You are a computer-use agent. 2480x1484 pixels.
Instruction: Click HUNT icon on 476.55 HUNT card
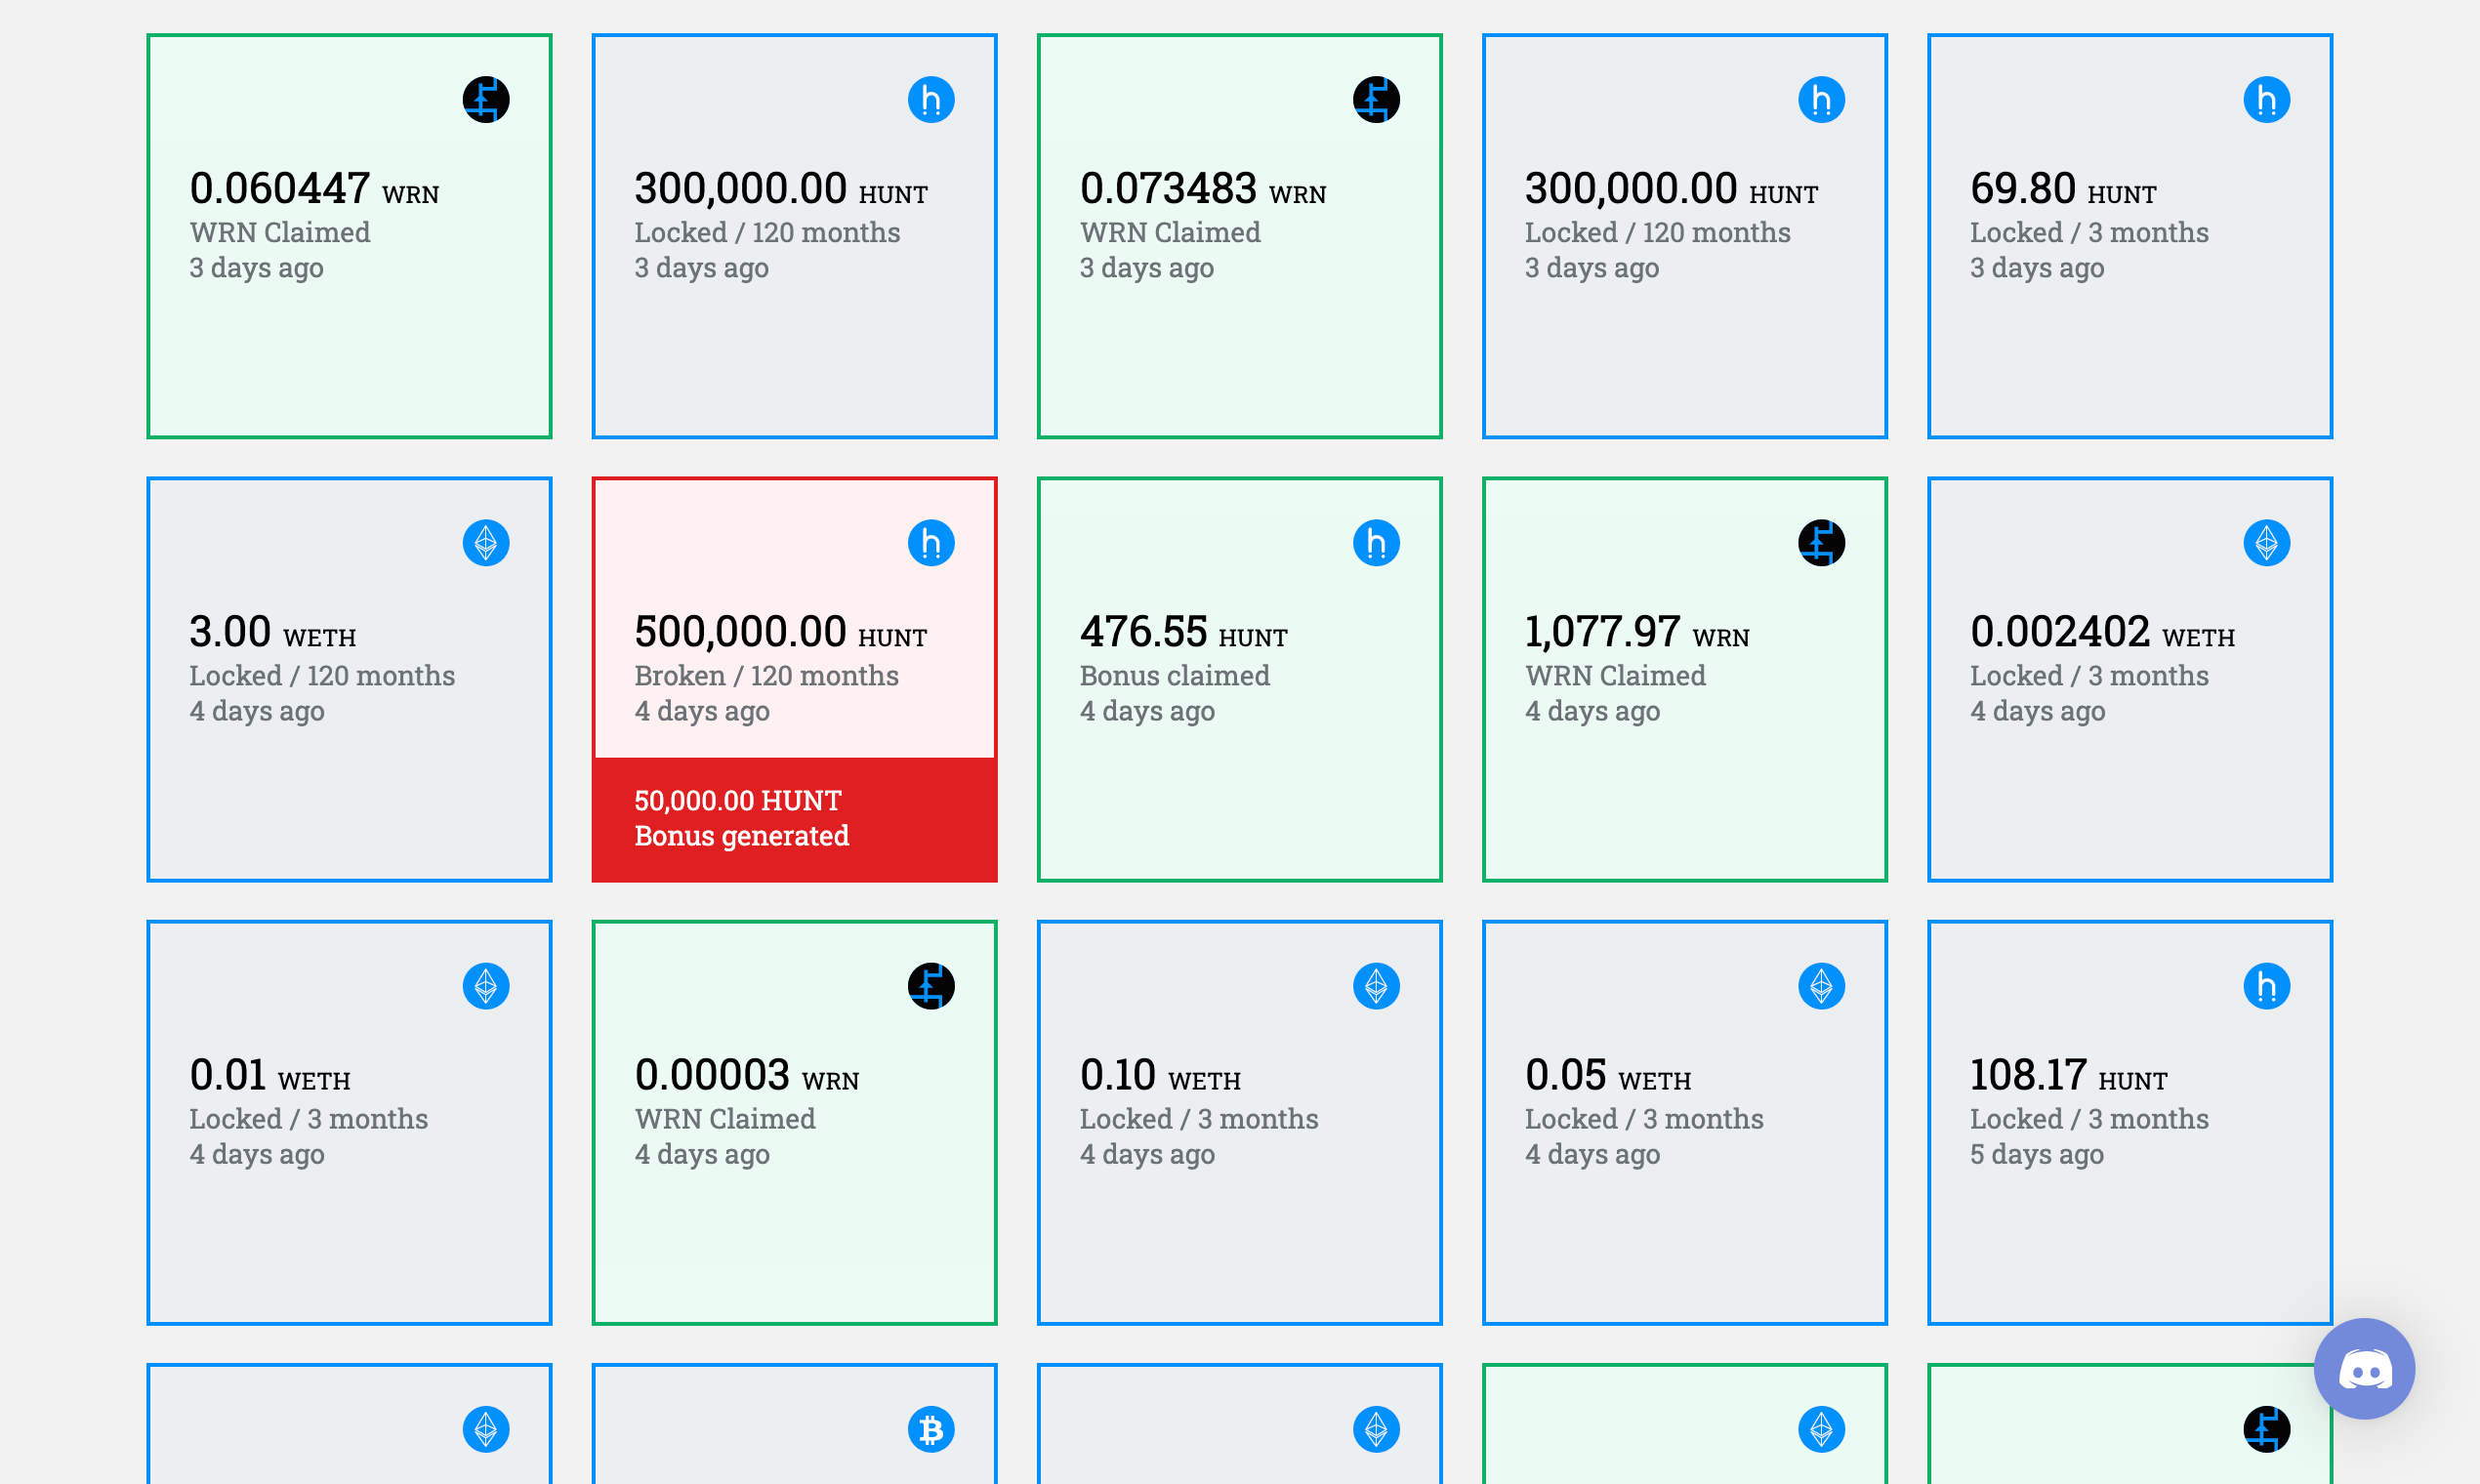(x=1376, y=543)
